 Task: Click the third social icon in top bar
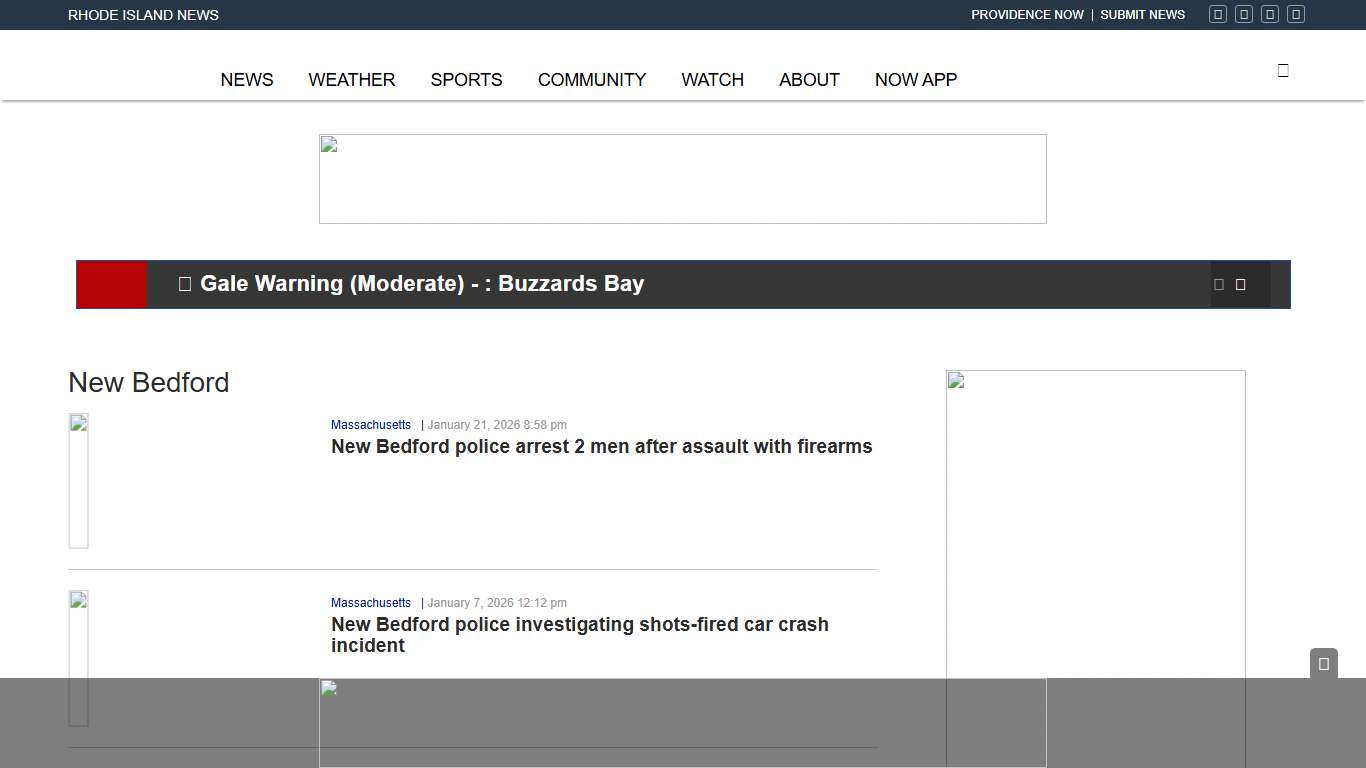(x=1269, y=14)
